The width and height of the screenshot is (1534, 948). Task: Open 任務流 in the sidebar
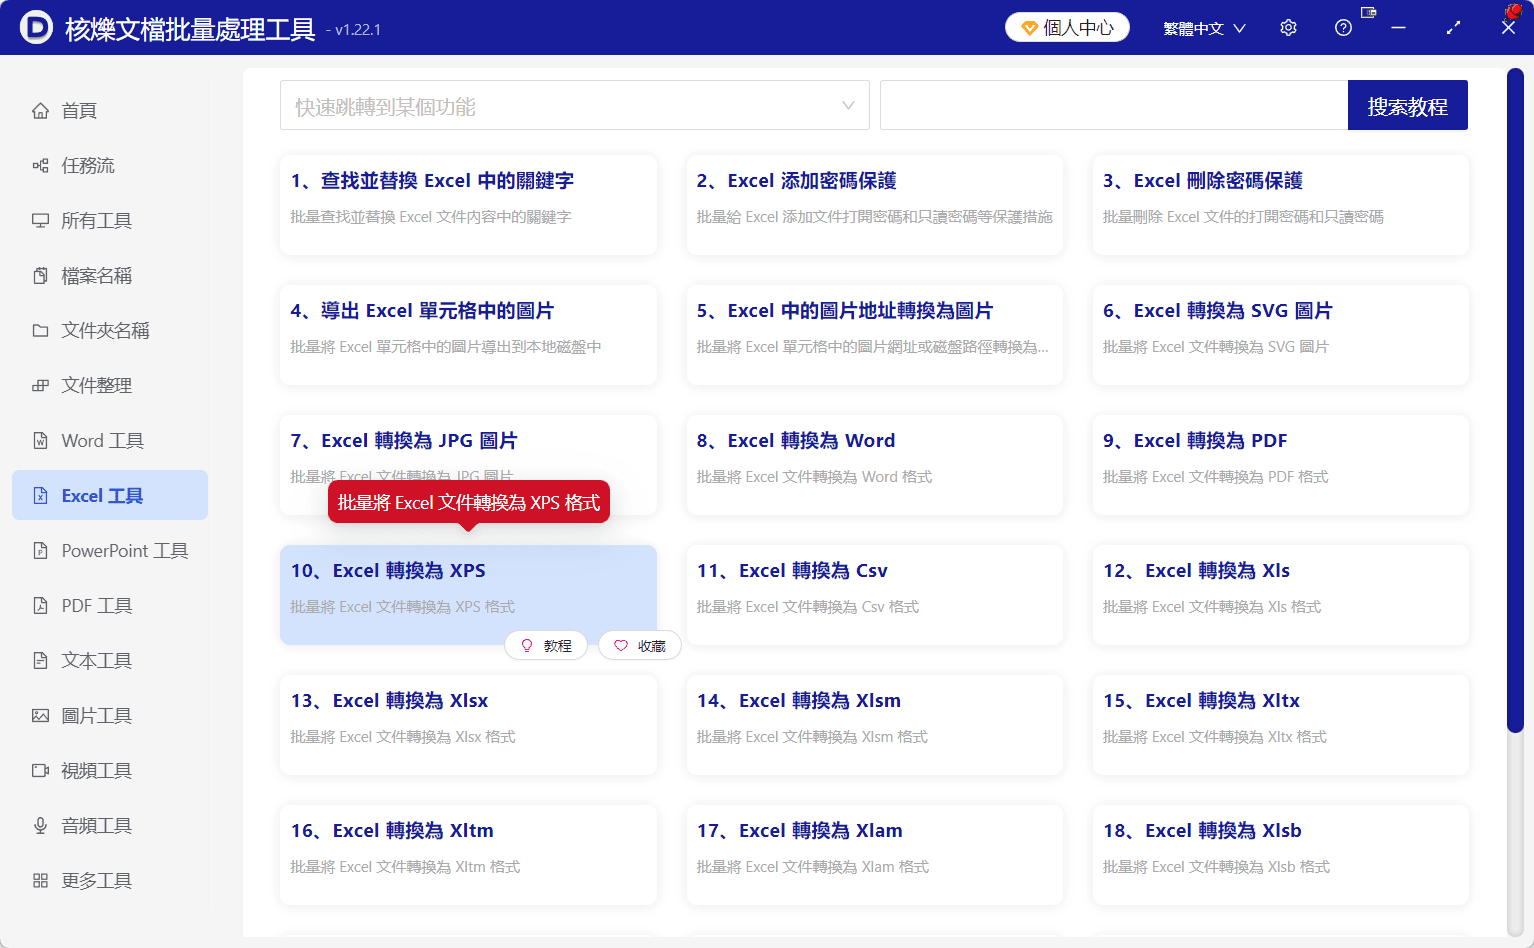[110, 166]
